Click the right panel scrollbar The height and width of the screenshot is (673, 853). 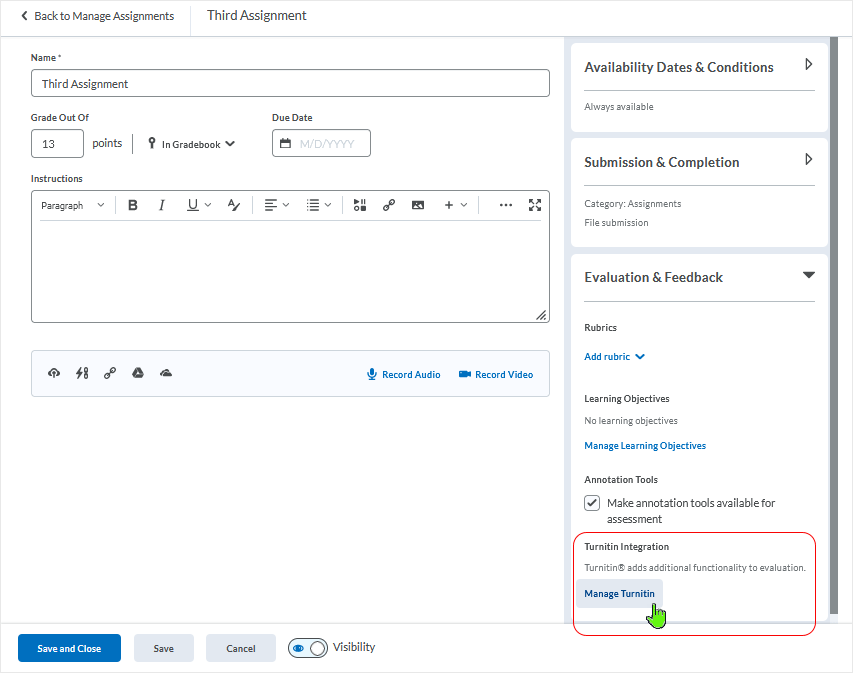(833, 325)
